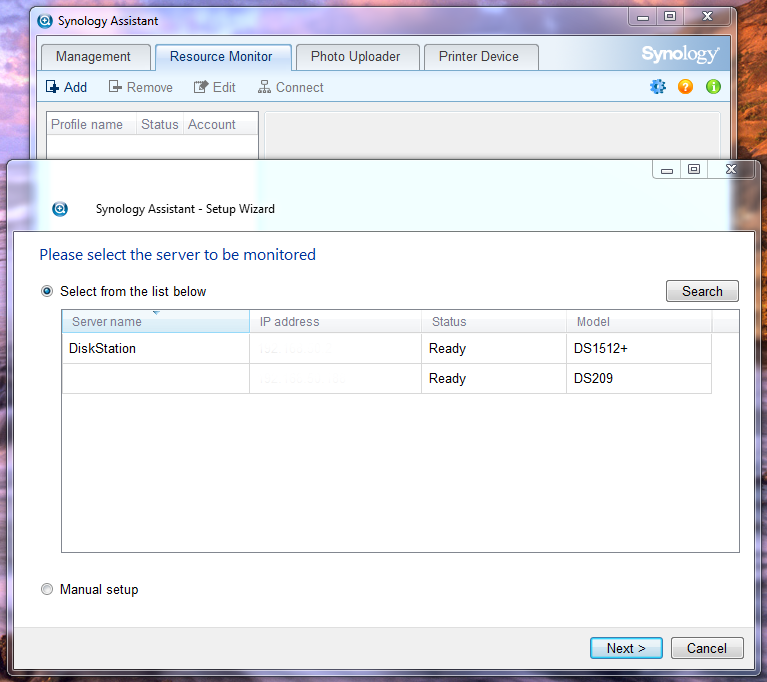The height and width of the screenshot is (682, 767).
Task: Close the Synology Assistant main window
Action: (x=707, y=17)
